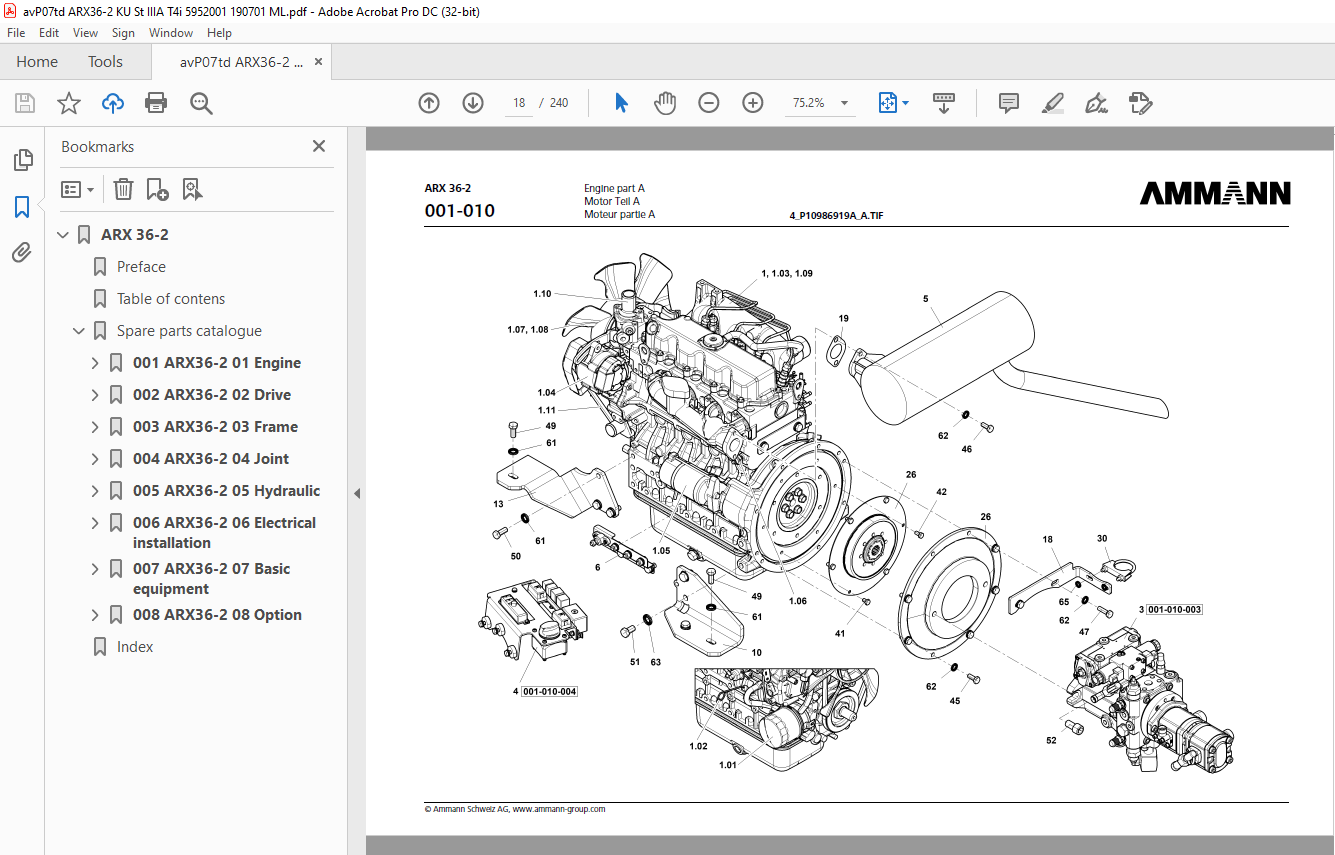The width and height of the screenshot is (1335, 855).
Task: Open the zoom level dropdown
Action: pyautogui.click(x=845, y=103)
